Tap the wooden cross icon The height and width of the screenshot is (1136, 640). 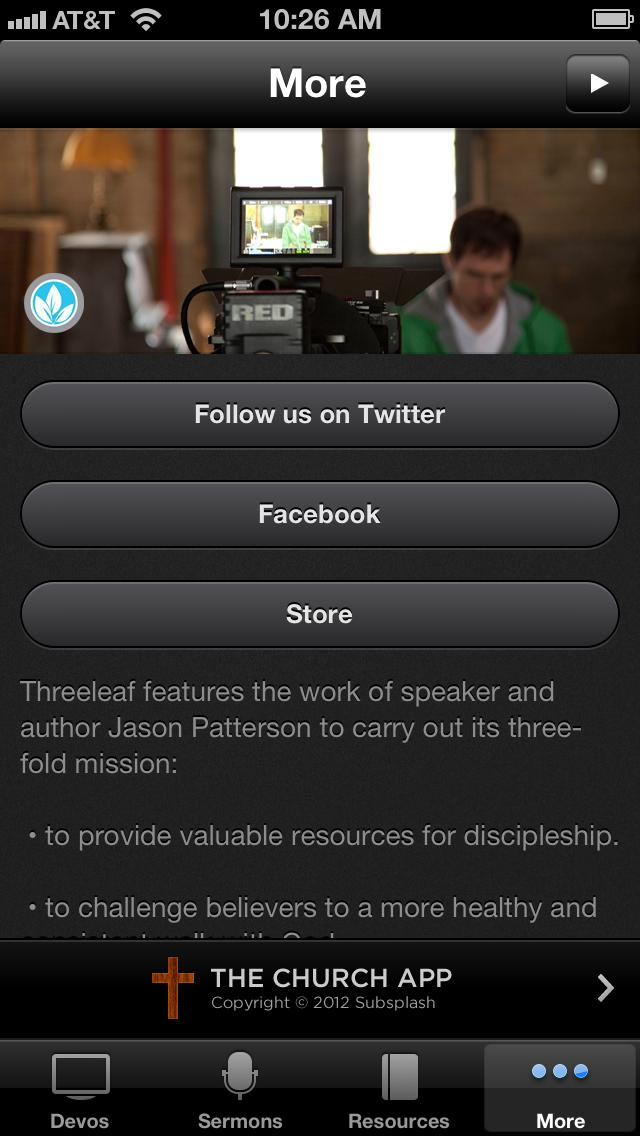[x=173, y=987]
